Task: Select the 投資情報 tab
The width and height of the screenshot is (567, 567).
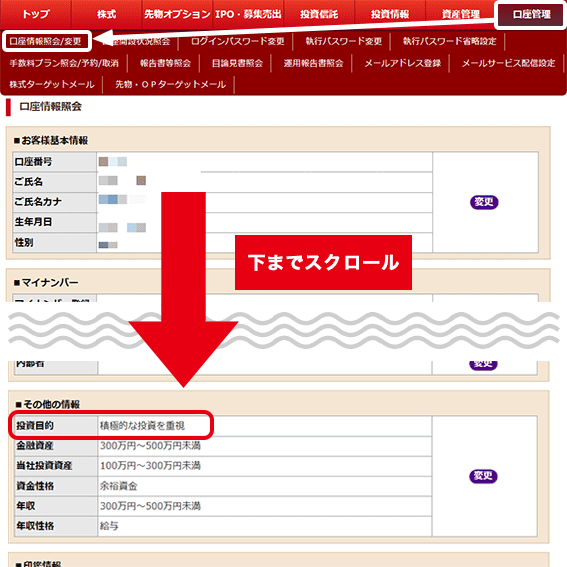Action: click(x=390, y=14)
